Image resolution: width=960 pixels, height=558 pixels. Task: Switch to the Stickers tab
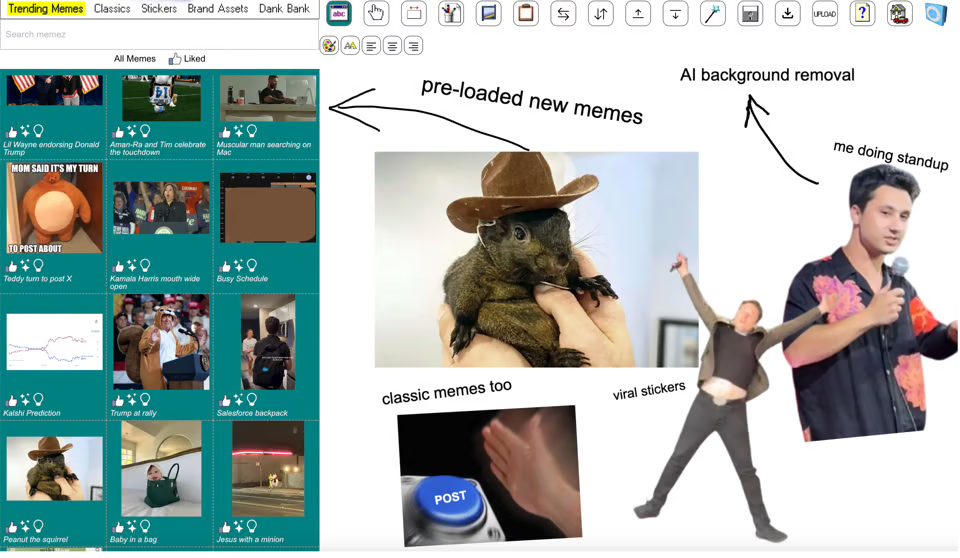159,9
